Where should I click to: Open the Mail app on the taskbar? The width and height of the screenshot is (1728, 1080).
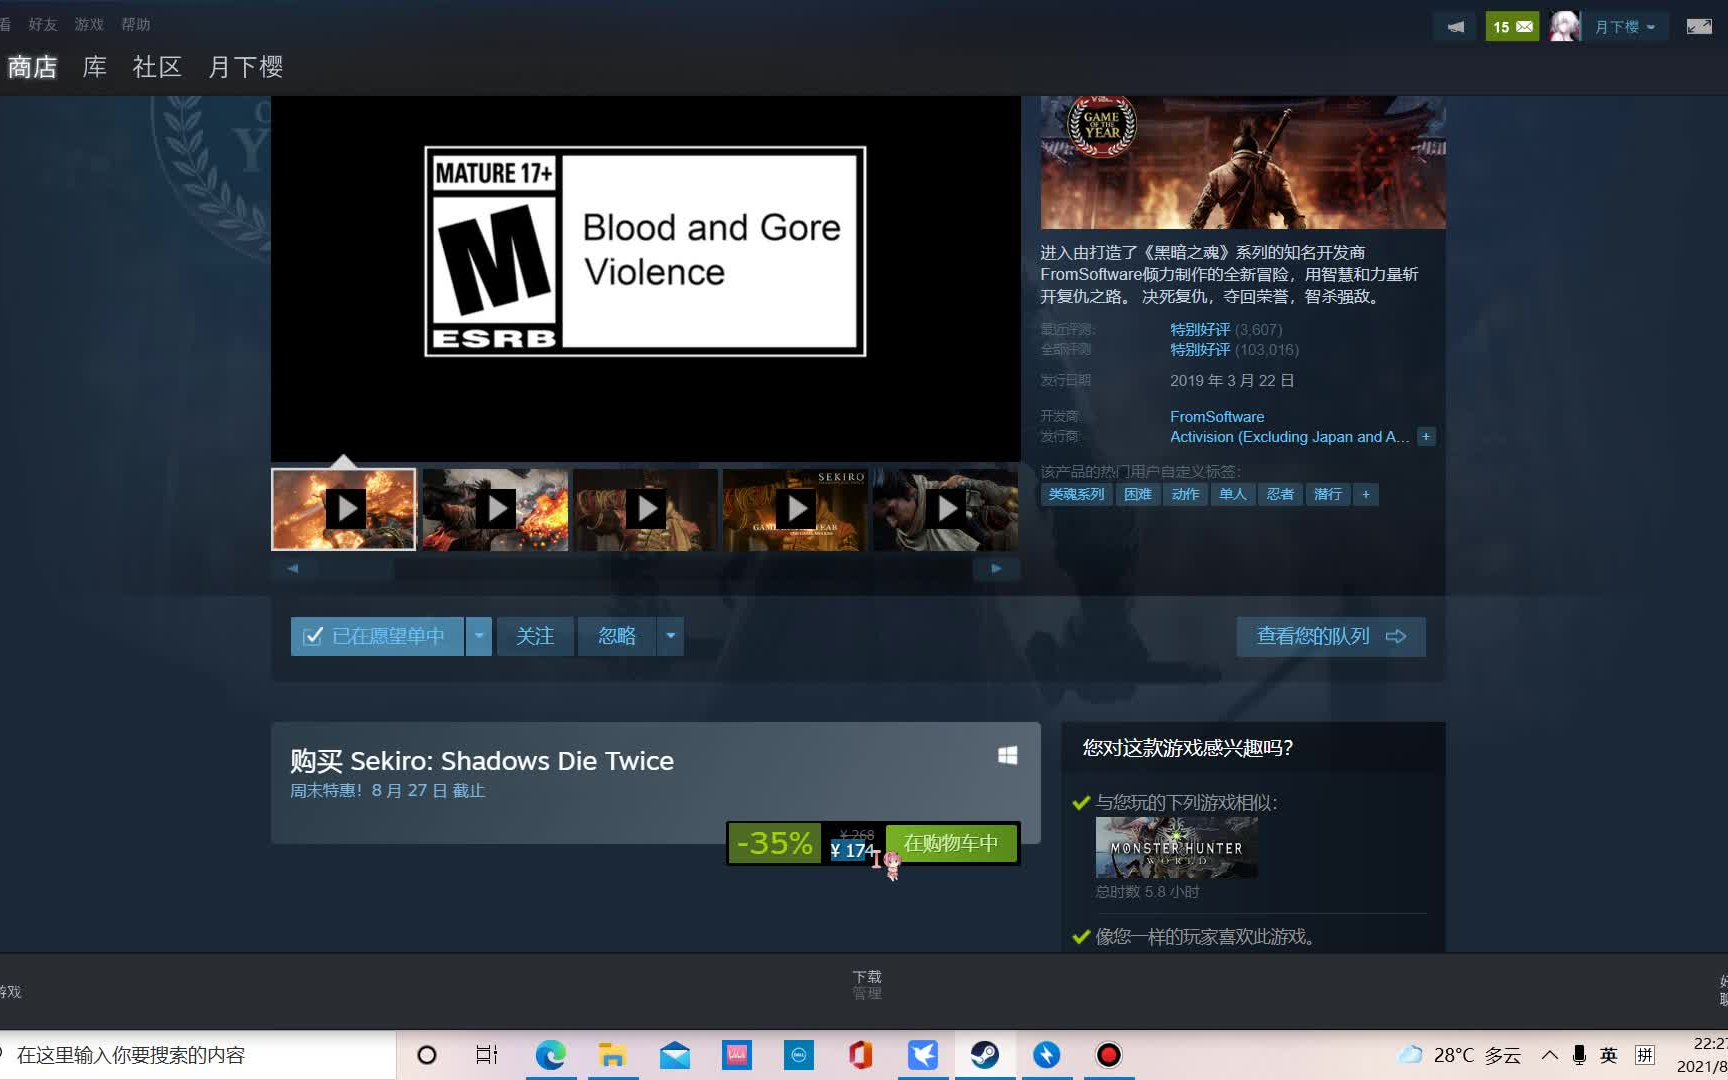[675, 1055]
